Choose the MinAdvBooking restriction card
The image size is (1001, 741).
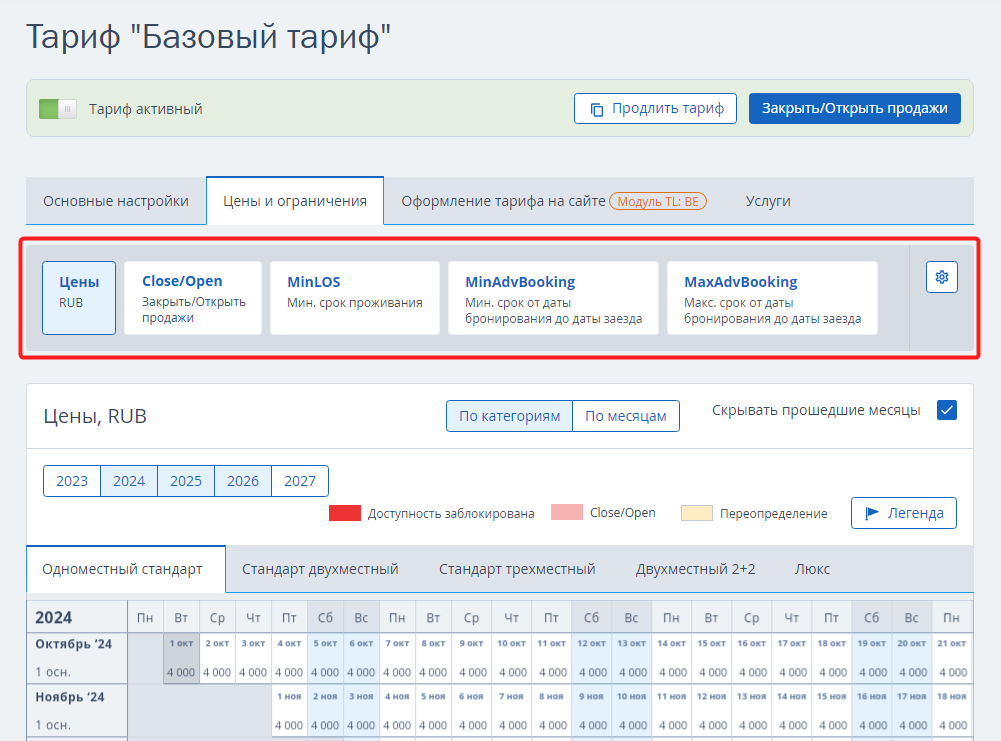[553, 298]
